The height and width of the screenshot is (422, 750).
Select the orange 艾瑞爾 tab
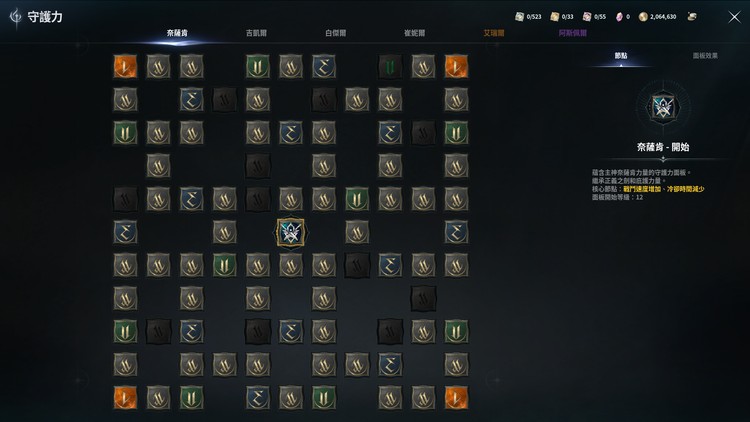pyautogui.click(x=494, y=33)
